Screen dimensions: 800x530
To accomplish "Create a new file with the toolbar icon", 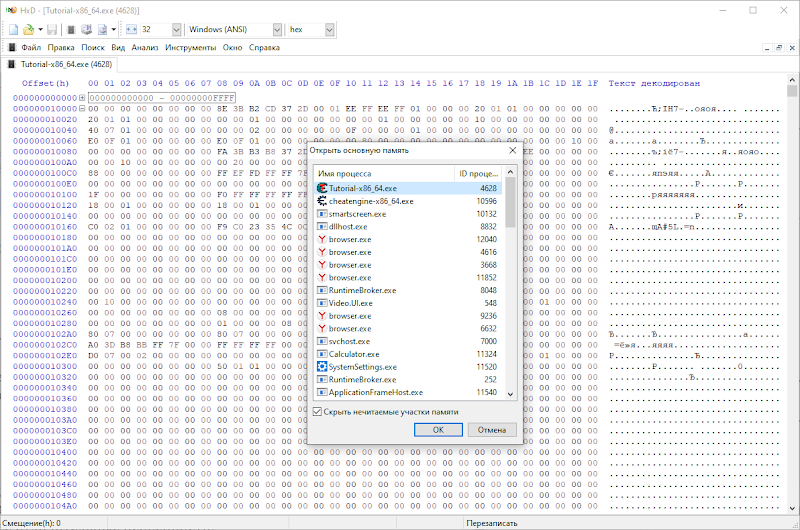I will 14,30.
